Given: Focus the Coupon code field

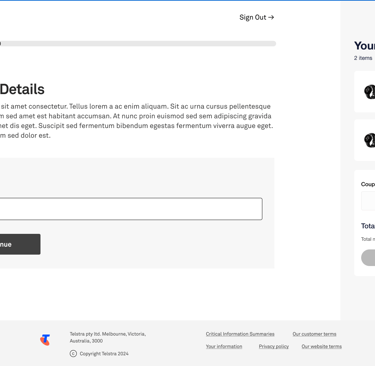Looking at the screenshot, I should (x=368, y=201).
